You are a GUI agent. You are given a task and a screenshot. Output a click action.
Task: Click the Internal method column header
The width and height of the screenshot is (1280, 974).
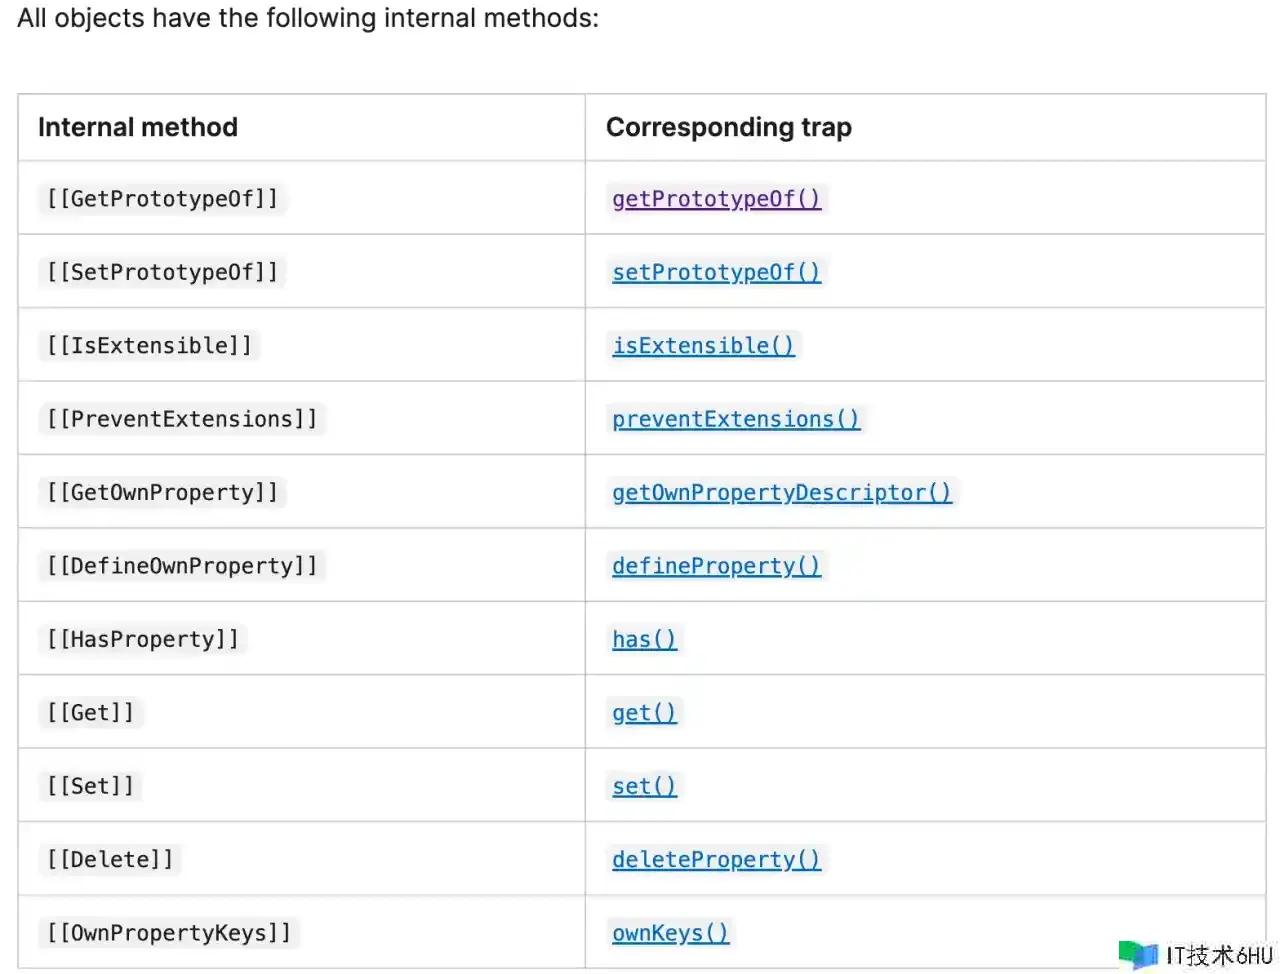138,127
